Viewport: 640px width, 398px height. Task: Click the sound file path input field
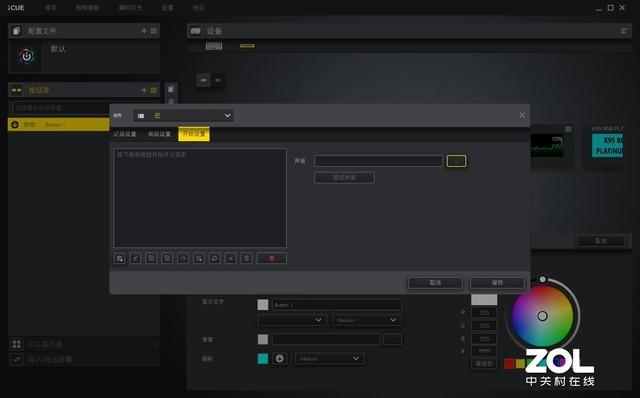point(378,161)
